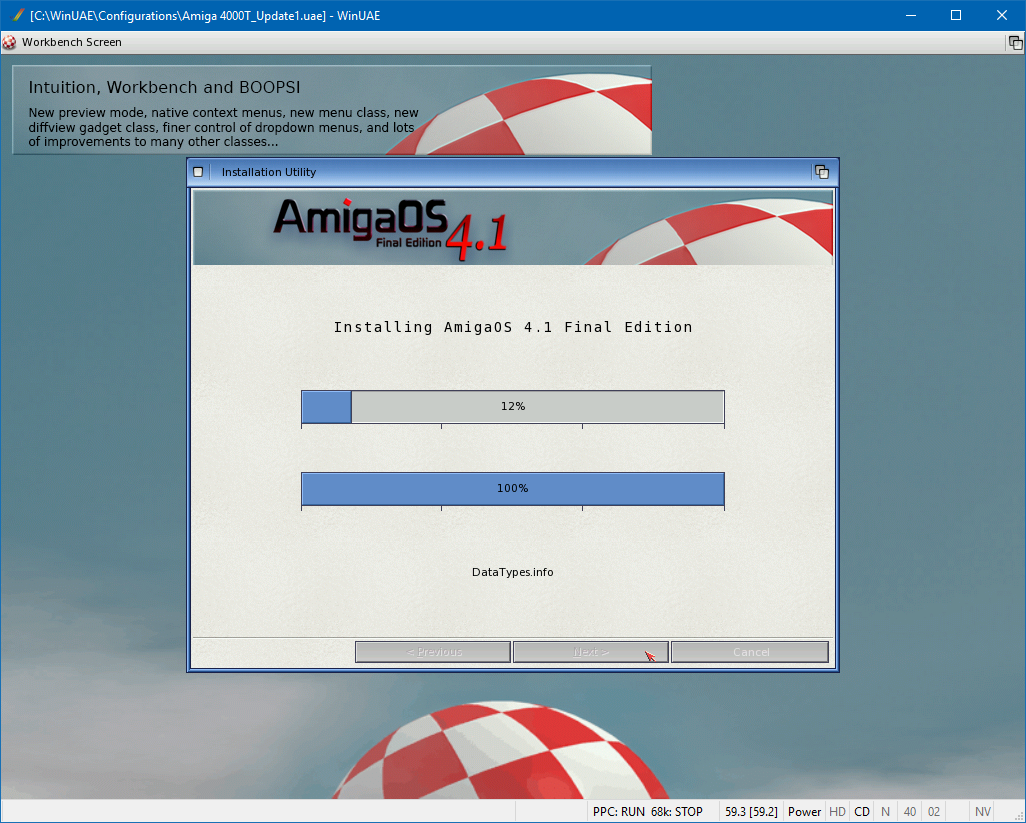Click the Installation Utility window close gadget
This screenshot has height=823, width=1026.
pos(198,172)
